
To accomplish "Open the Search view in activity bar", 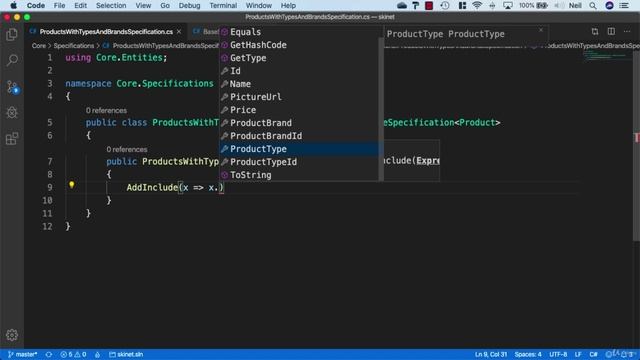I will click(12, 60).
